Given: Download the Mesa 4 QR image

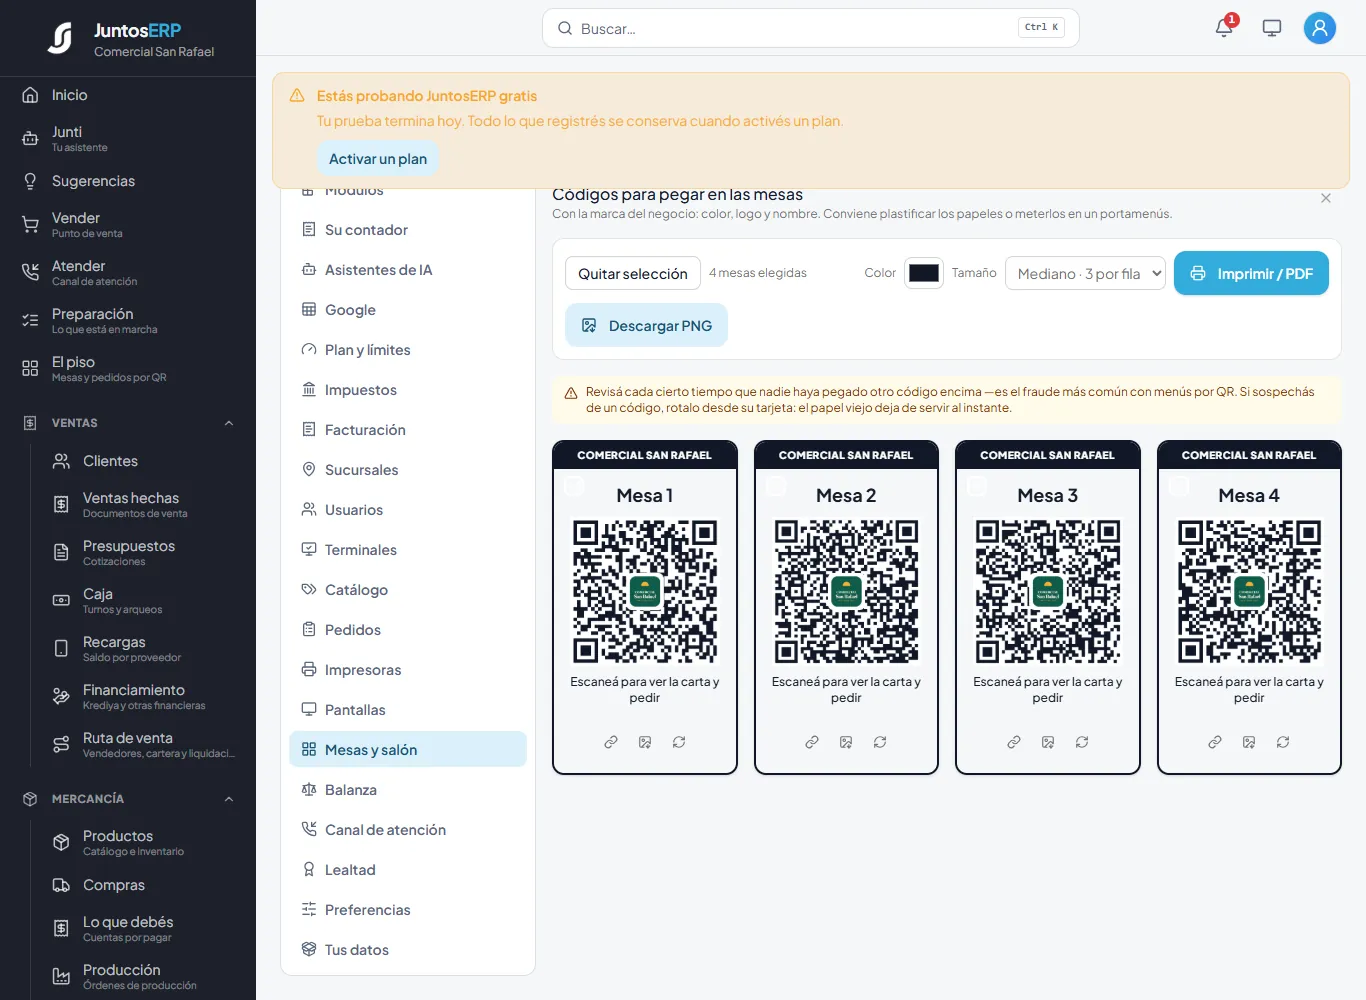Looking at the screenshot, I should point(1249,742).
